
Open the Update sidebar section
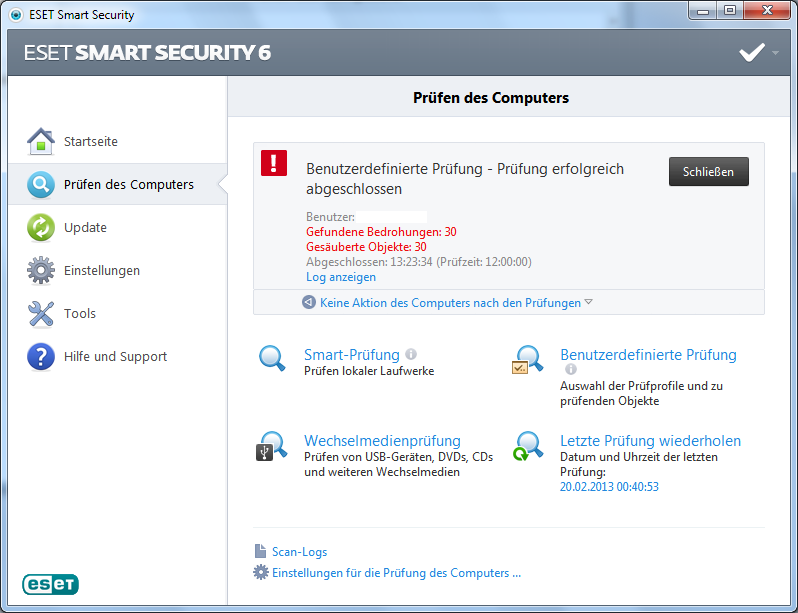[x=85, y=228]
